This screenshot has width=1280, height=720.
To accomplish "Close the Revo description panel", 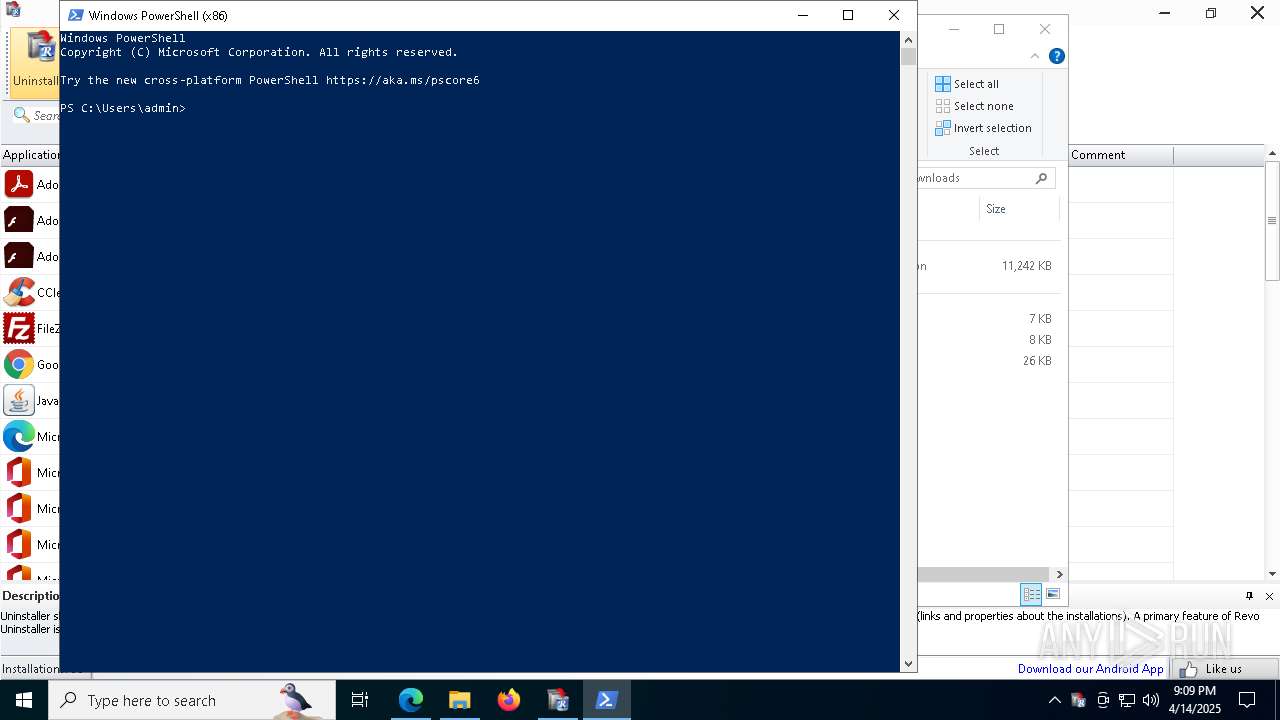I will [x=1269, y=596].
